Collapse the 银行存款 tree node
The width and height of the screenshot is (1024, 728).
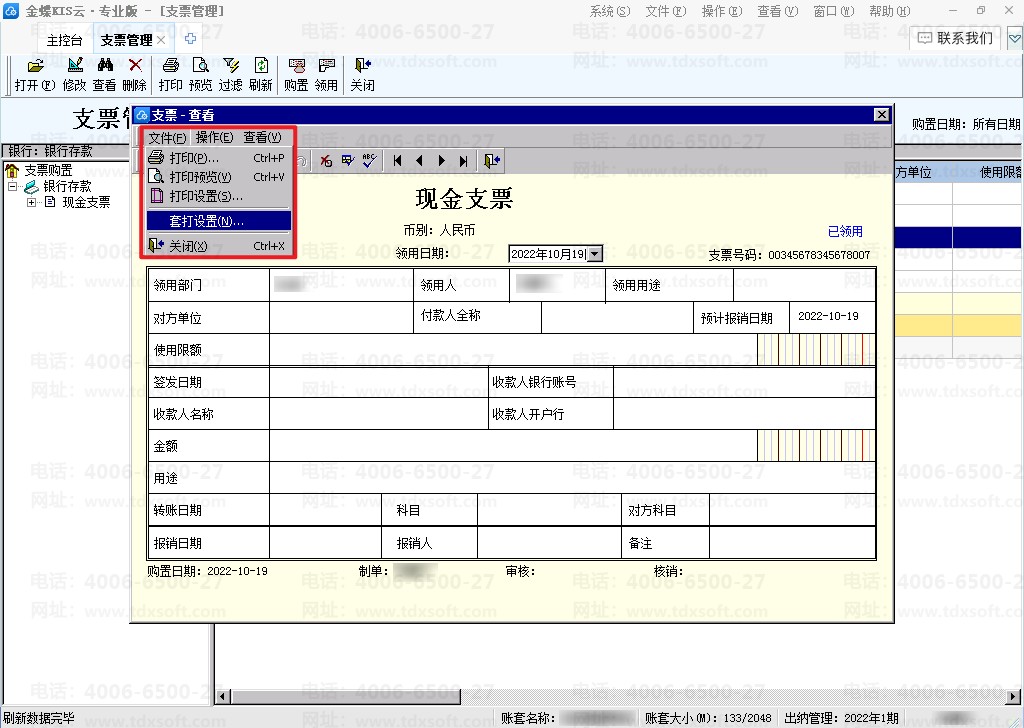pos(12,187)
